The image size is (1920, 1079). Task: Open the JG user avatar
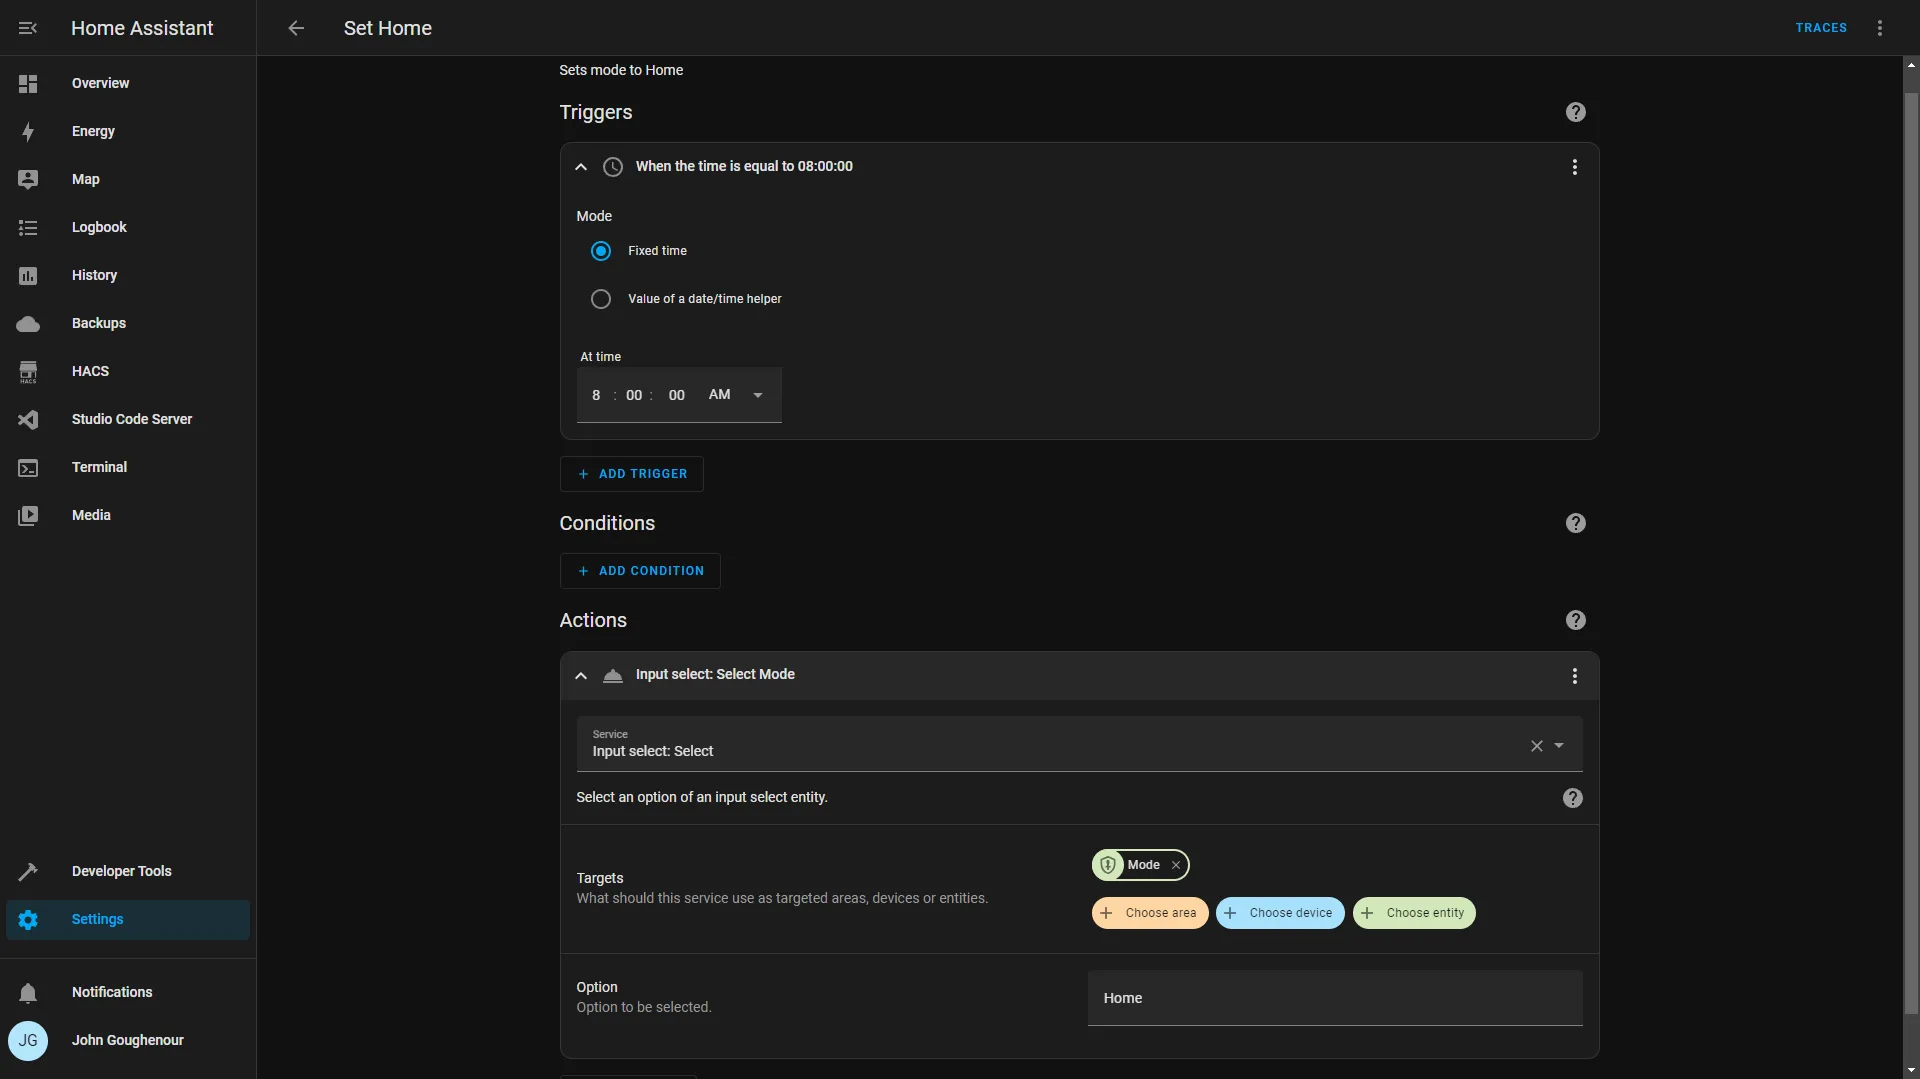click(28, 1041)
